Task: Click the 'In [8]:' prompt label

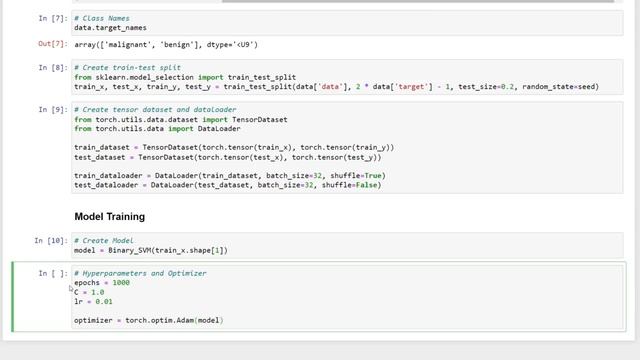Action: click(53, 68)
